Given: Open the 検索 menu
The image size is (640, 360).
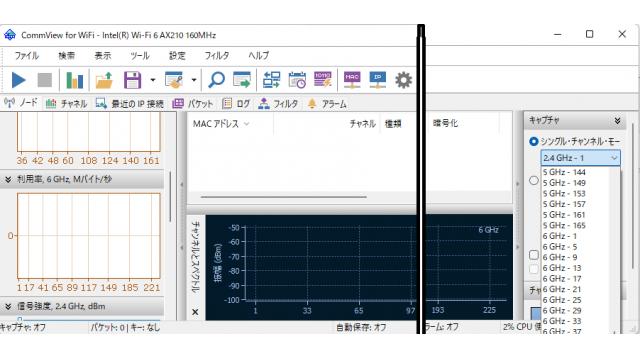Looking at the screenshot, I should click(67, 56).
